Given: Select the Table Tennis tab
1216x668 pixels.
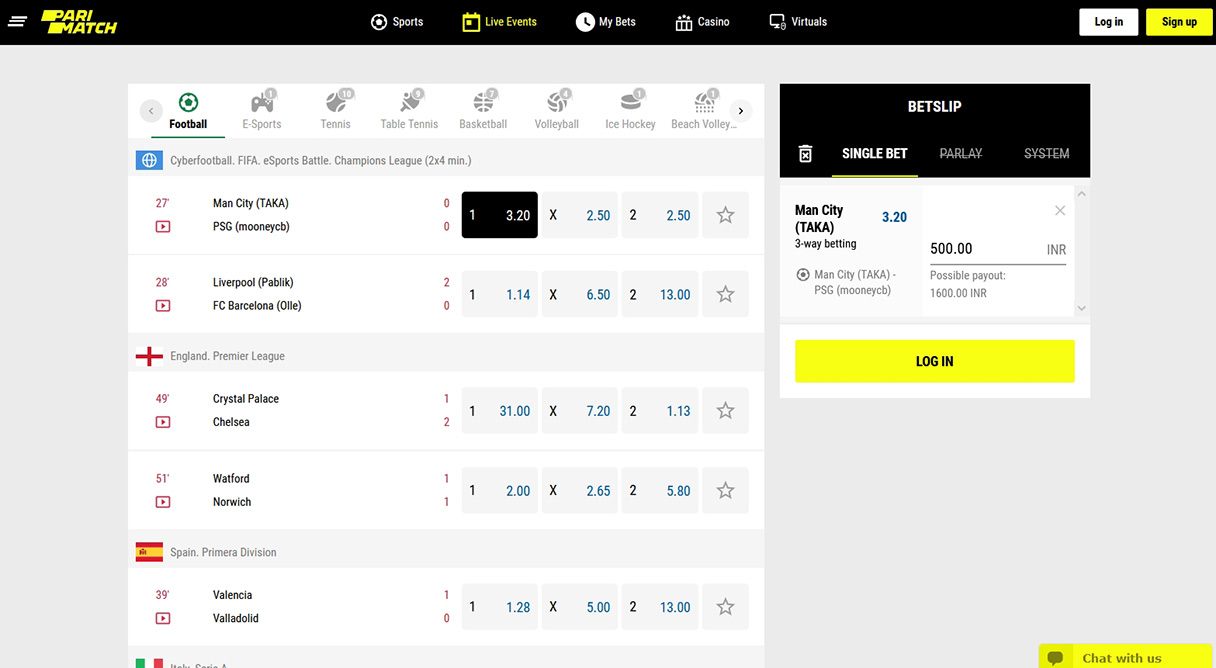Looking at the screenshot, I should click(409, 111).
